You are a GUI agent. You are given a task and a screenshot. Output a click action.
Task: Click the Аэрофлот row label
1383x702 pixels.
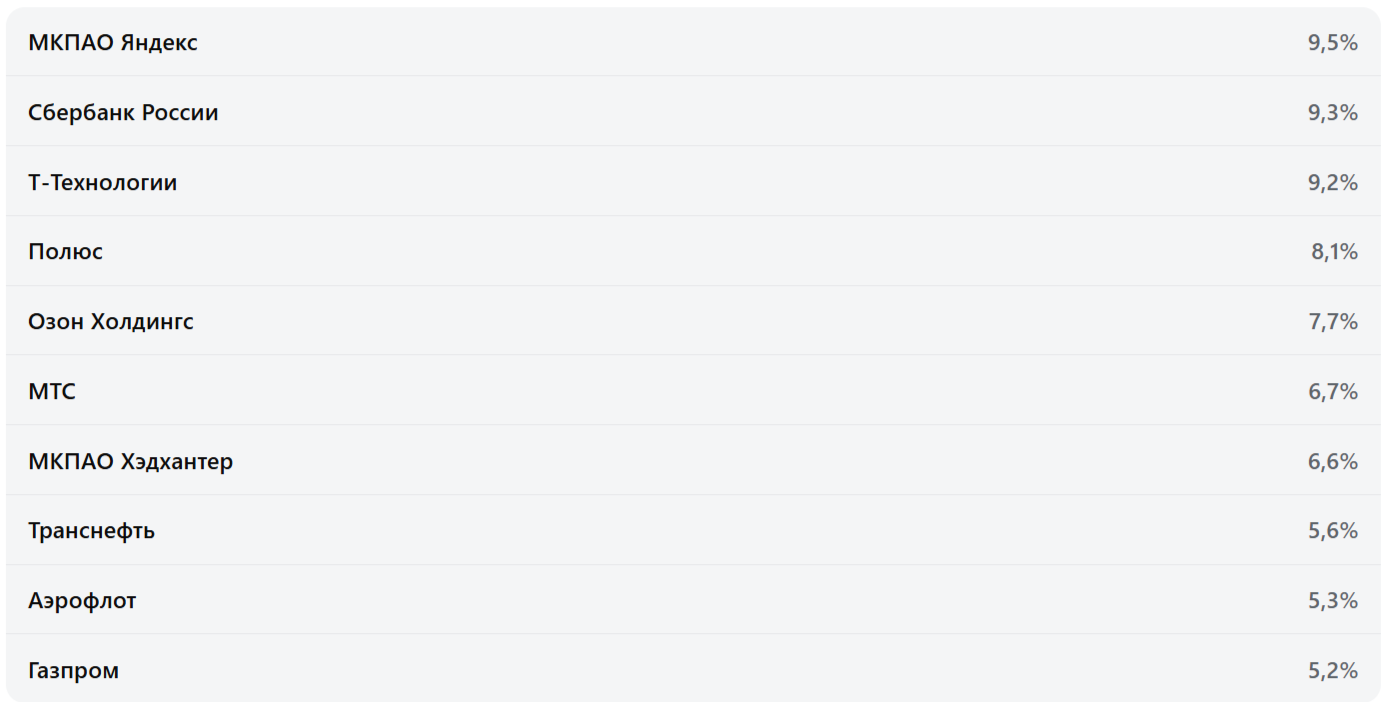pos(82,601)
